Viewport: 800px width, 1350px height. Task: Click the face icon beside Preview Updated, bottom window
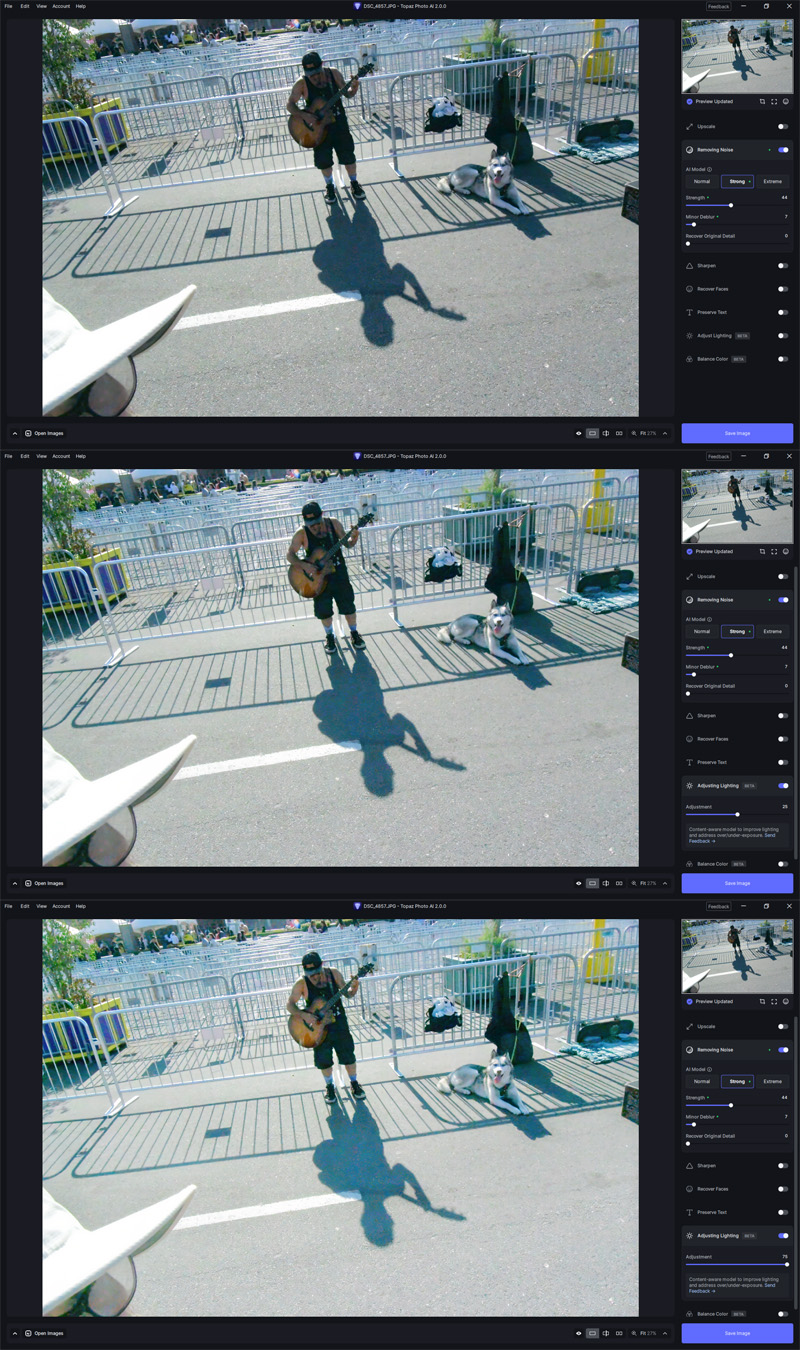click(786, 1001)
